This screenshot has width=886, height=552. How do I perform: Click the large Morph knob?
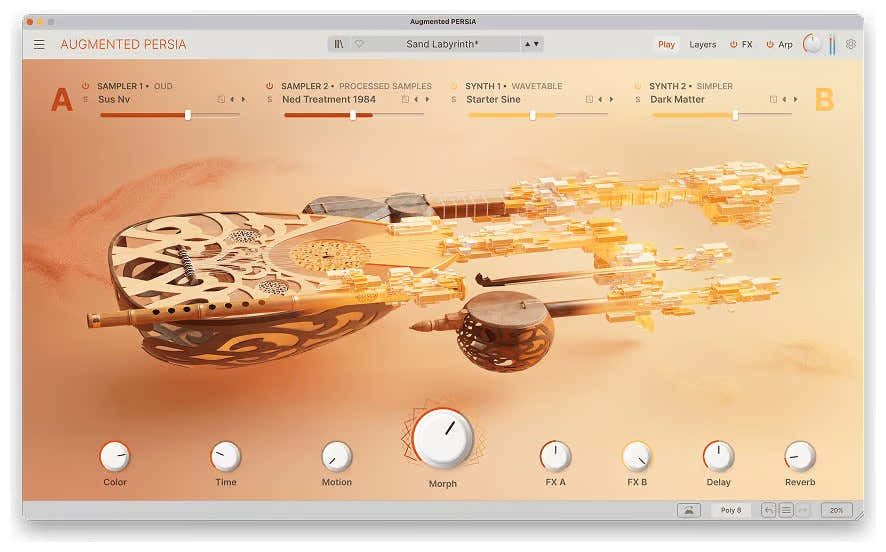click(442, 438)
